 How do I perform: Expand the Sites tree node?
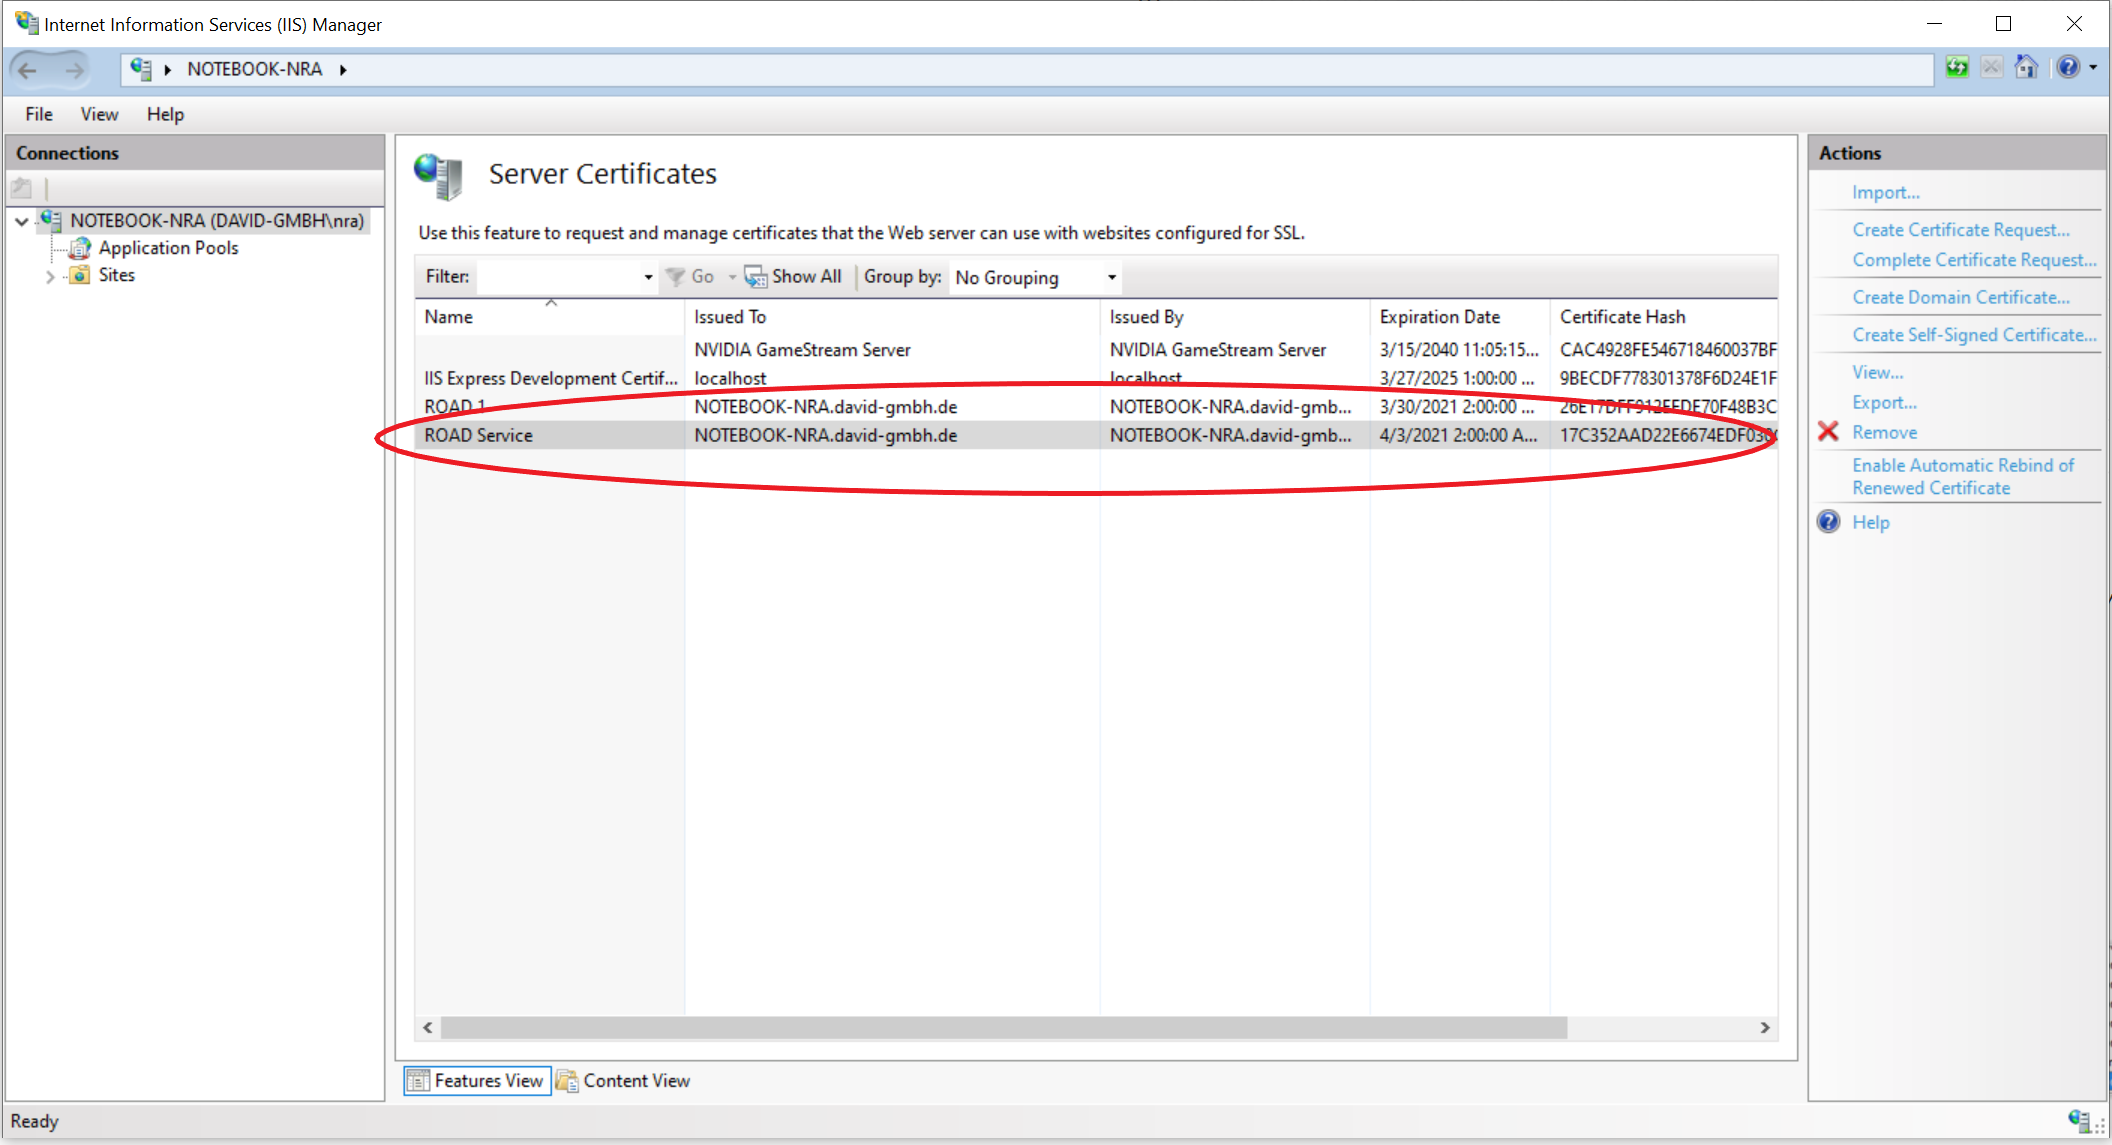click(x=50, y=276)
